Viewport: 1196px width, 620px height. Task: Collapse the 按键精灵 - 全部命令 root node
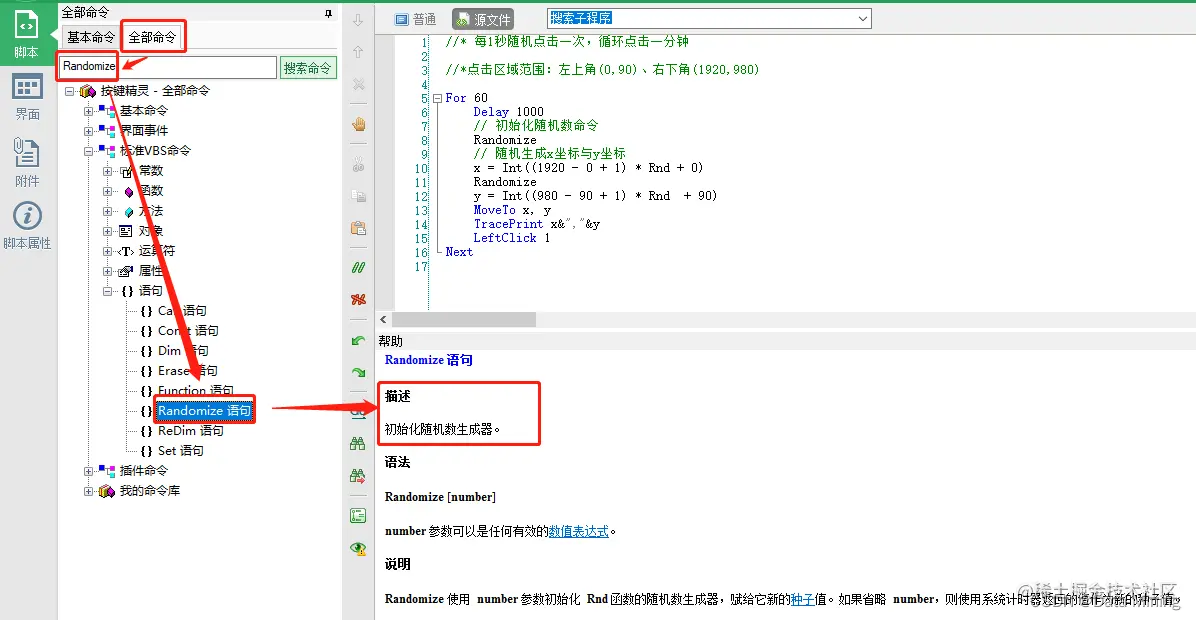click(x=69, y=91)
